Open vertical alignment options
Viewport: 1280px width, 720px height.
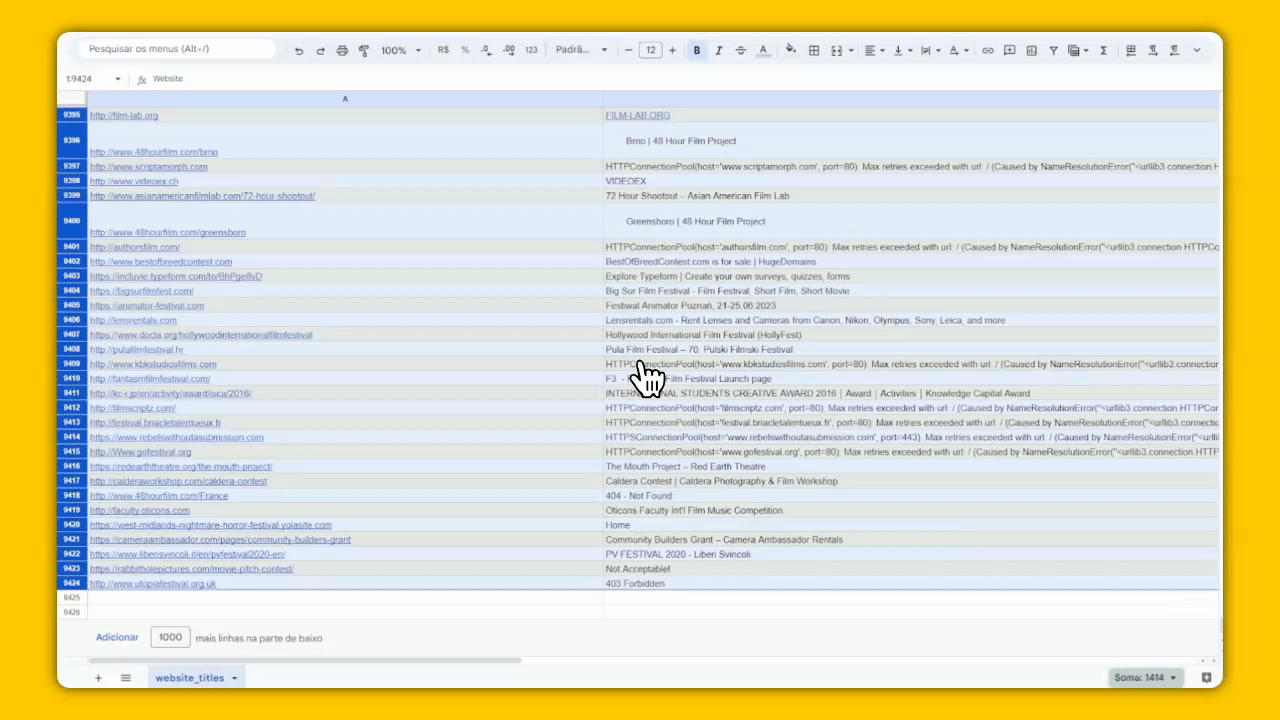(x=901, y=50)
